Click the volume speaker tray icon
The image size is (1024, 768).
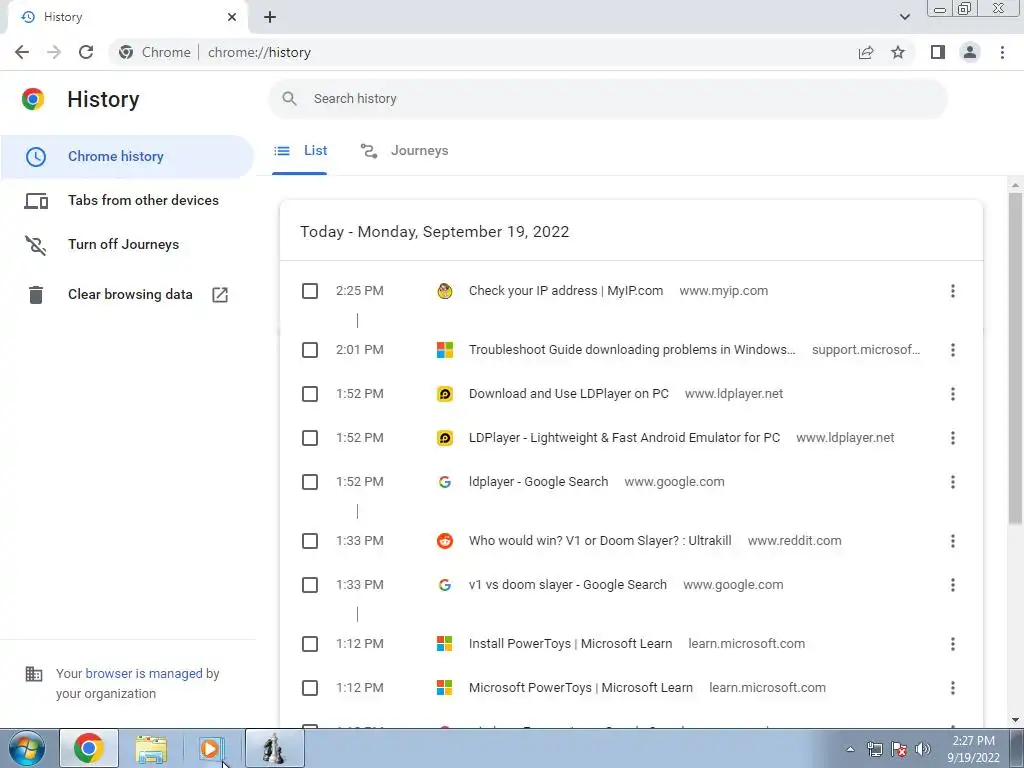coord(923,749)
